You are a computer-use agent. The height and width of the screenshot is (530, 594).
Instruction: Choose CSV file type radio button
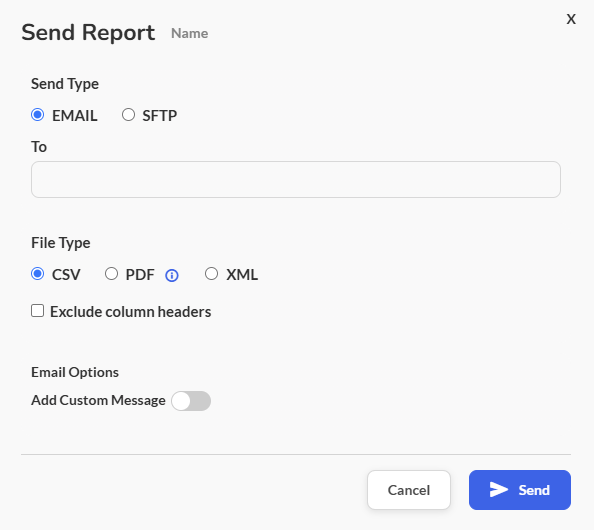point(38,274)
